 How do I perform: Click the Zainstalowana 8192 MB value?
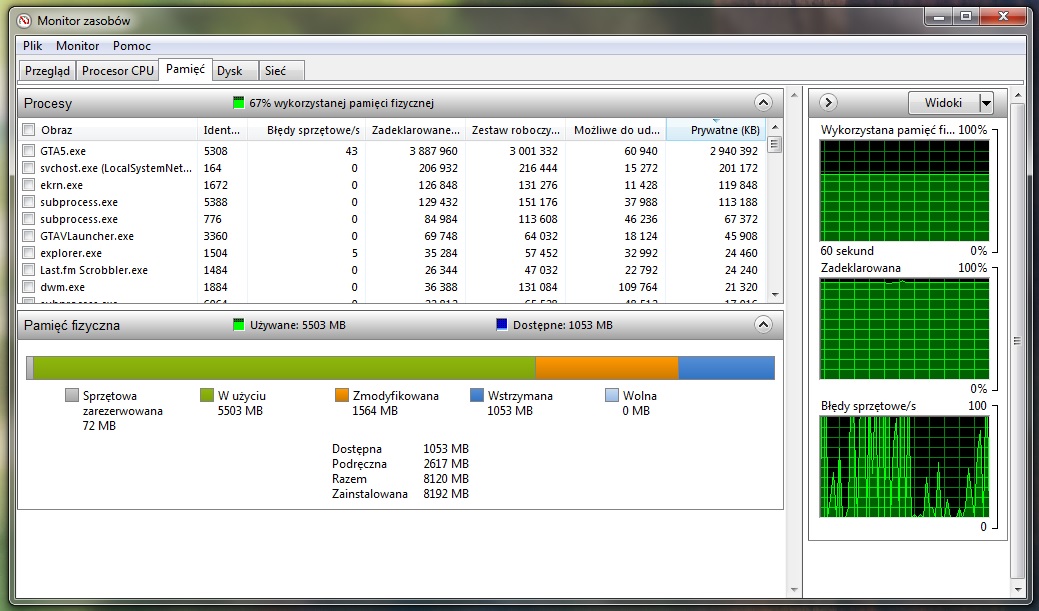coord(446,494)
